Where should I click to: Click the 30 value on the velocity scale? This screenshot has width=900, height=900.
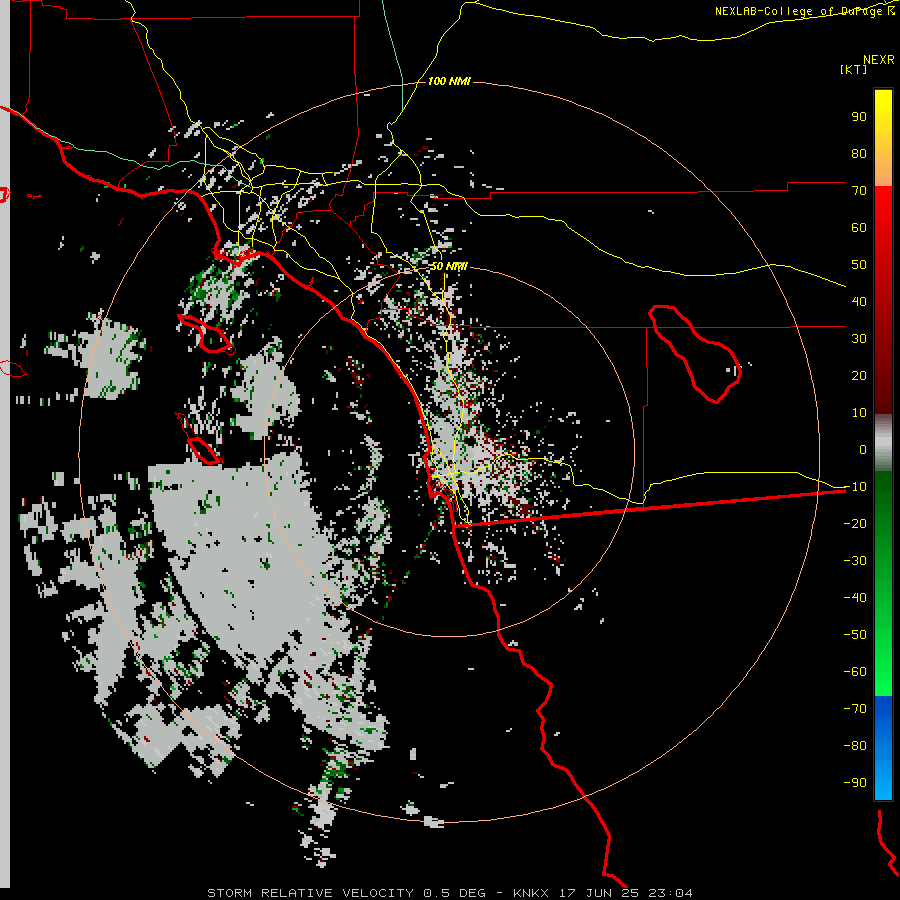859,339
